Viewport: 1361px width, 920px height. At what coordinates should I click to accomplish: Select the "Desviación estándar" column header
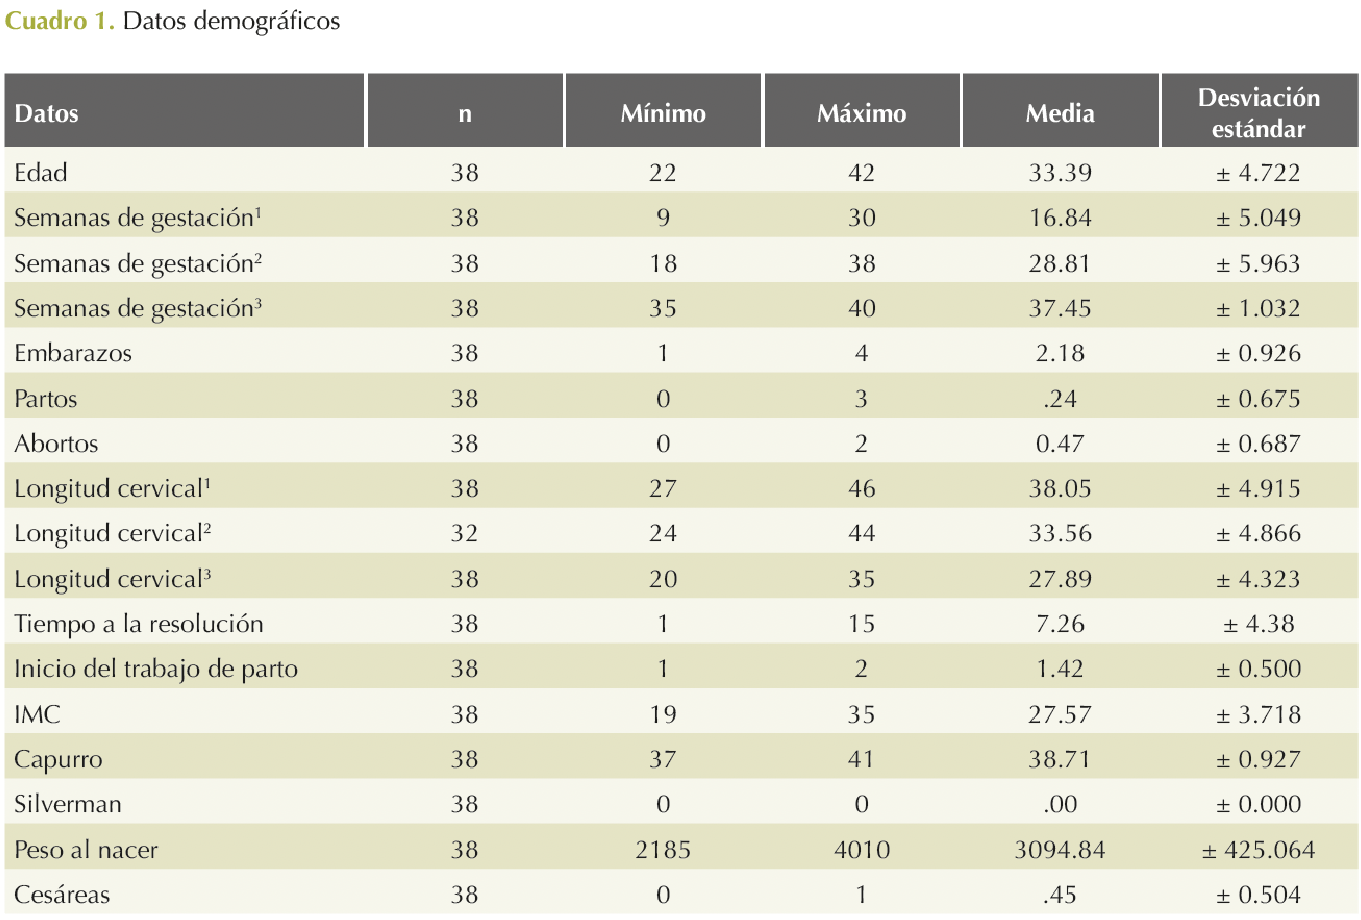click(1258, 113)
